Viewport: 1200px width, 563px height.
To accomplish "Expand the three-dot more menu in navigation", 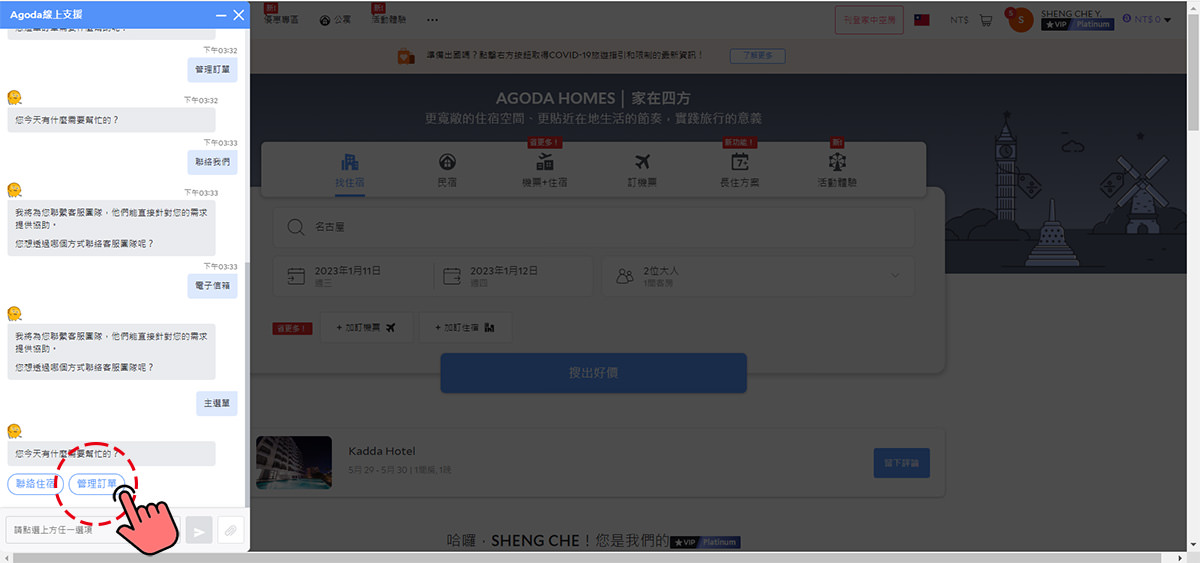I will pos(432,19).
